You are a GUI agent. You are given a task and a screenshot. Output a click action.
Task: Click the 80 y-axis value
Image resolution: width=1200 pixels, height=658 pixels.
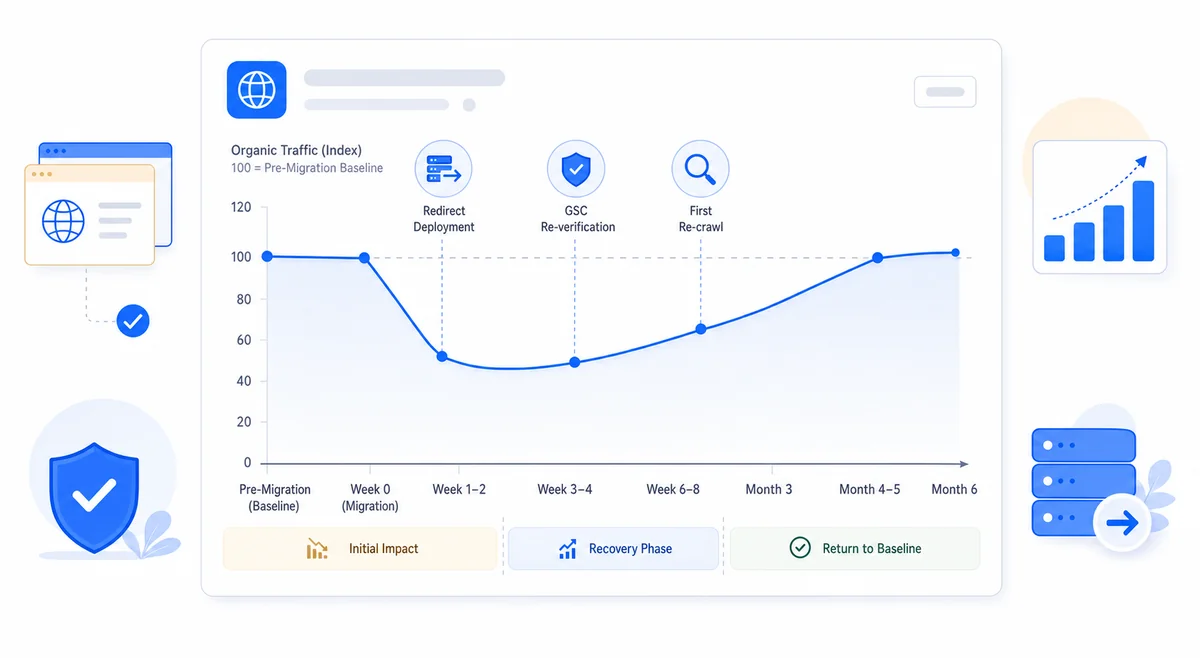point(244,300)
